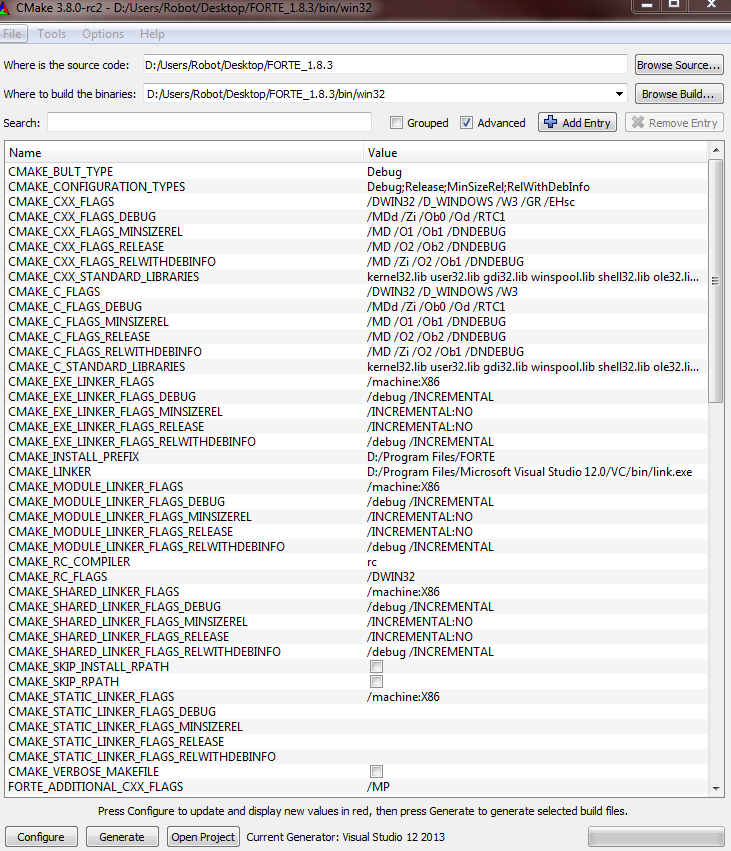
Task: Click the scroll down arrow of the table
Action: pyautogui.click(x=716, y=789)
